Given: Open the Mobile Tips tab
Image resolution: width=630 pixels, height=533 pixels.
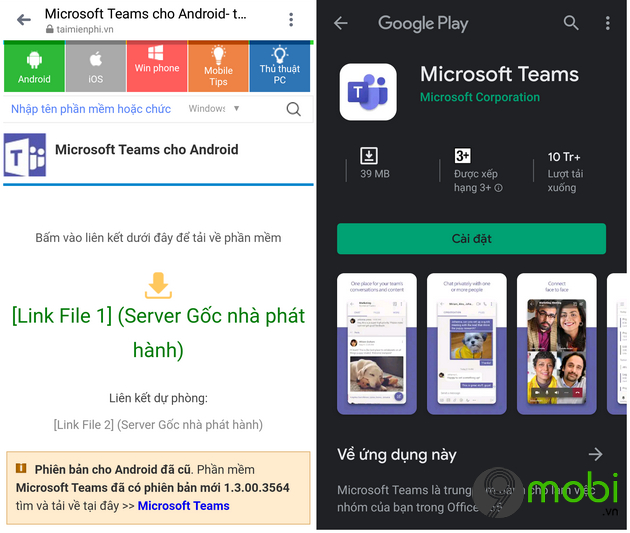Looking at the screenshot, I should click(218, 67).
